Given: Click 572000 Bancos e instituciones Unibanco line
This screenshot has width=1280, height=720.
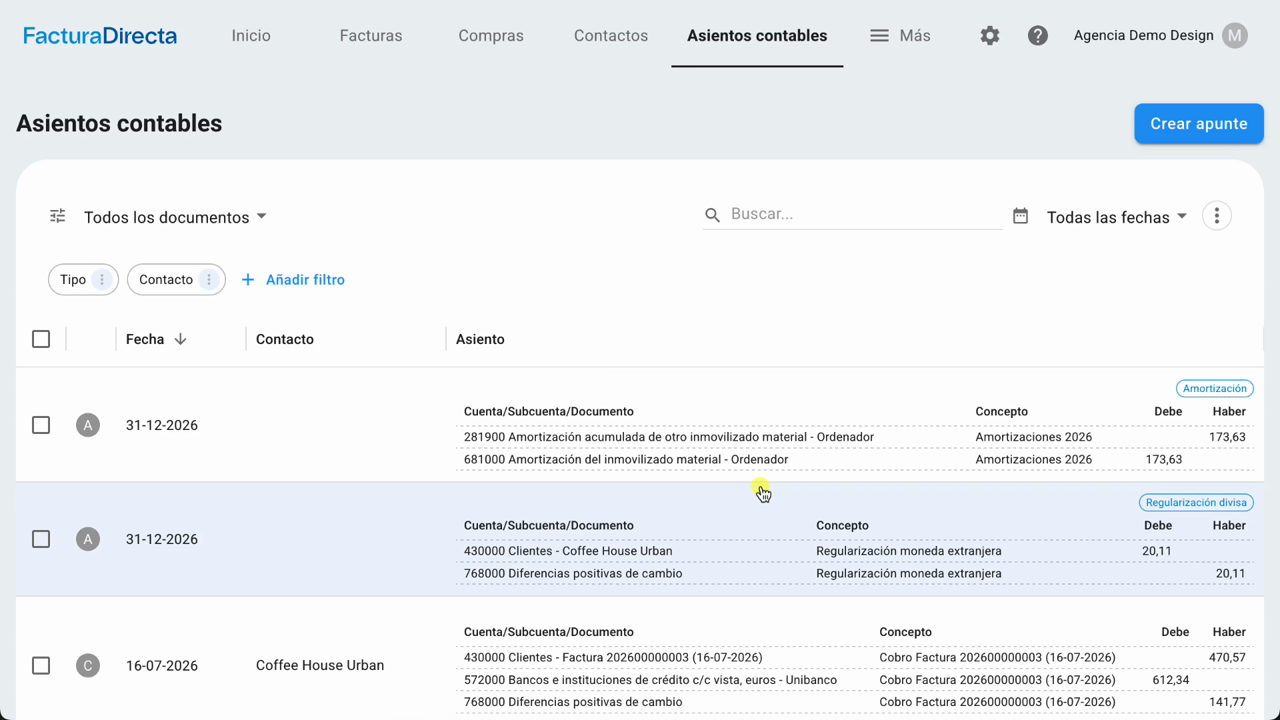Looking at the screenshot, I should 651,680.
